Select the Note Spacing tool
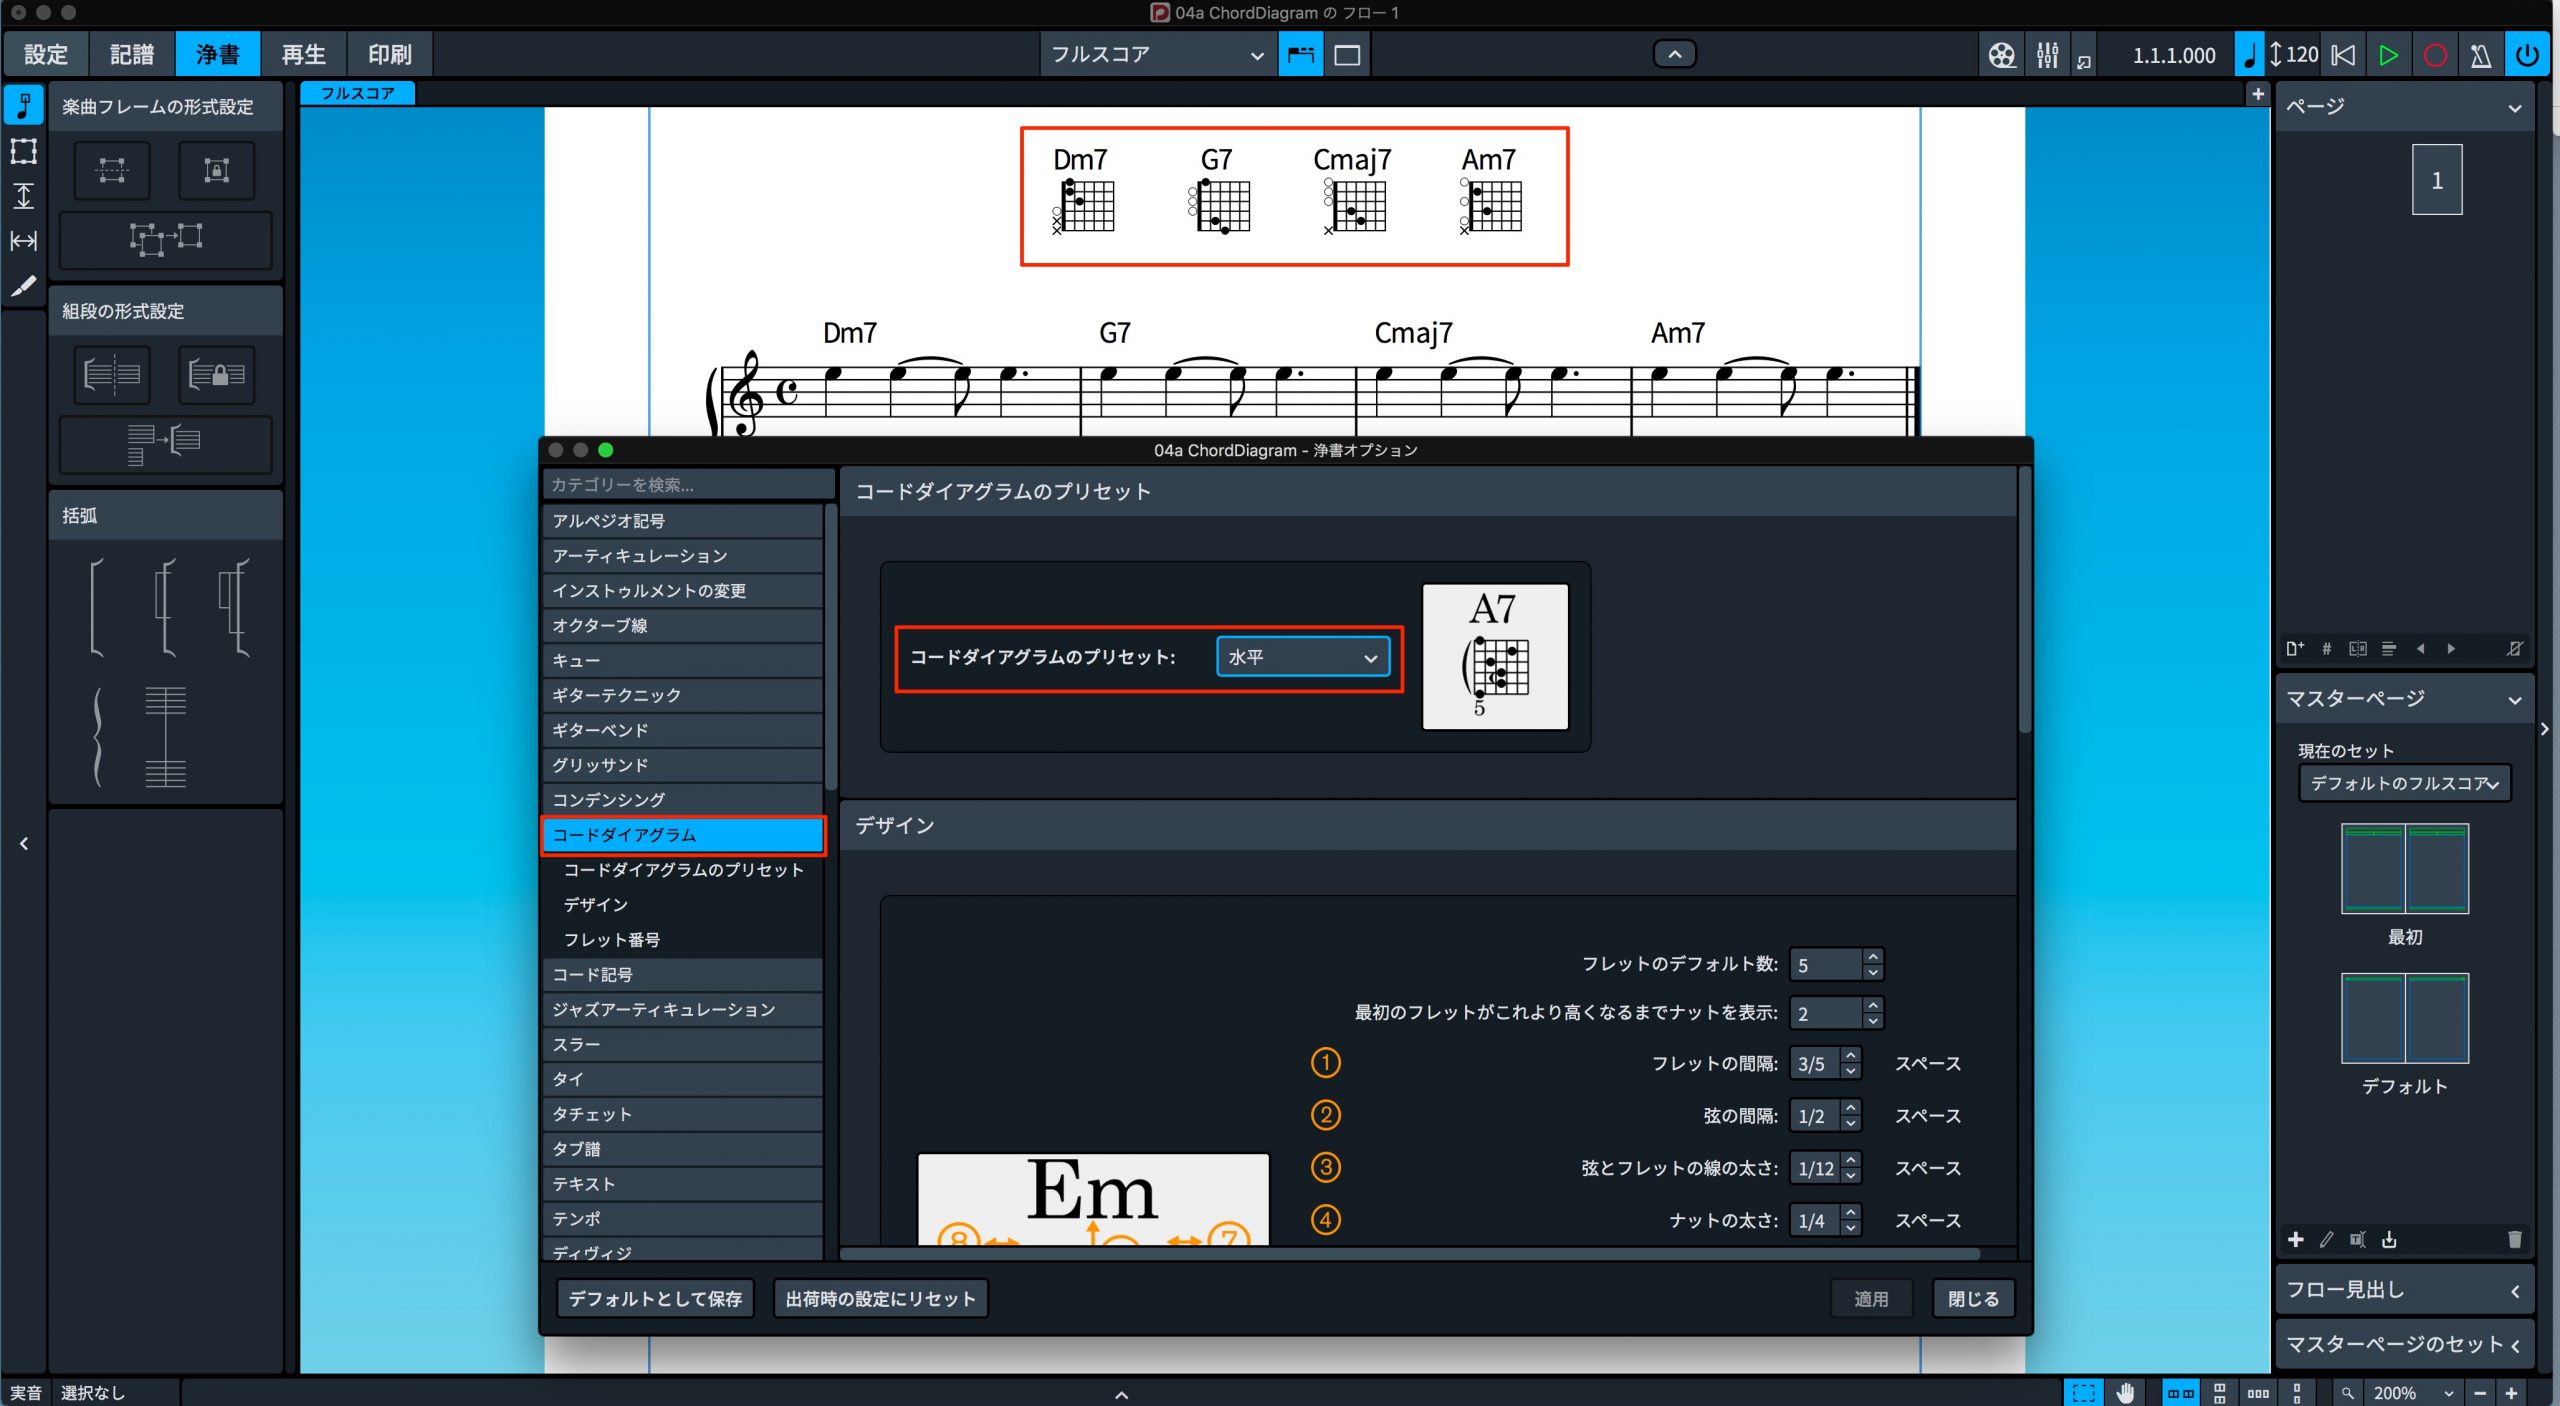This screenshot has width=2560, height=1406. tap(23, 241)
